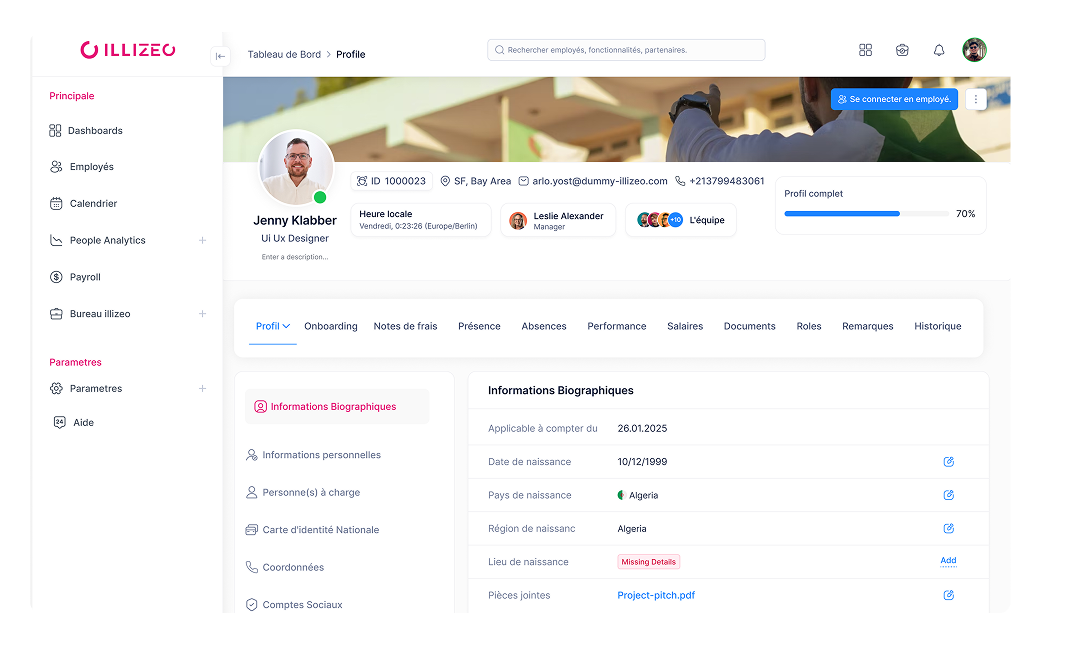The width and height of the screenshot is (1068, 645).
Task: Click the Payroll icon in sidebar
Action: pos(56,277)
